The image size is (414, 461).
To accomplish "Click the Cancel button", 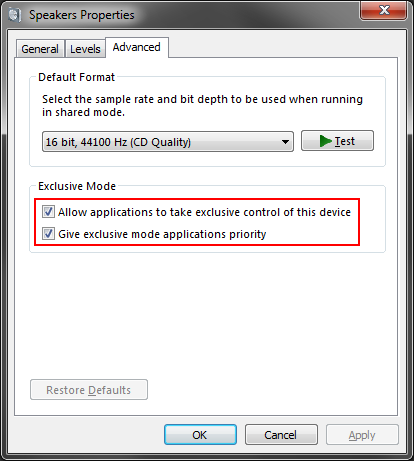I will tap(281, 435).
